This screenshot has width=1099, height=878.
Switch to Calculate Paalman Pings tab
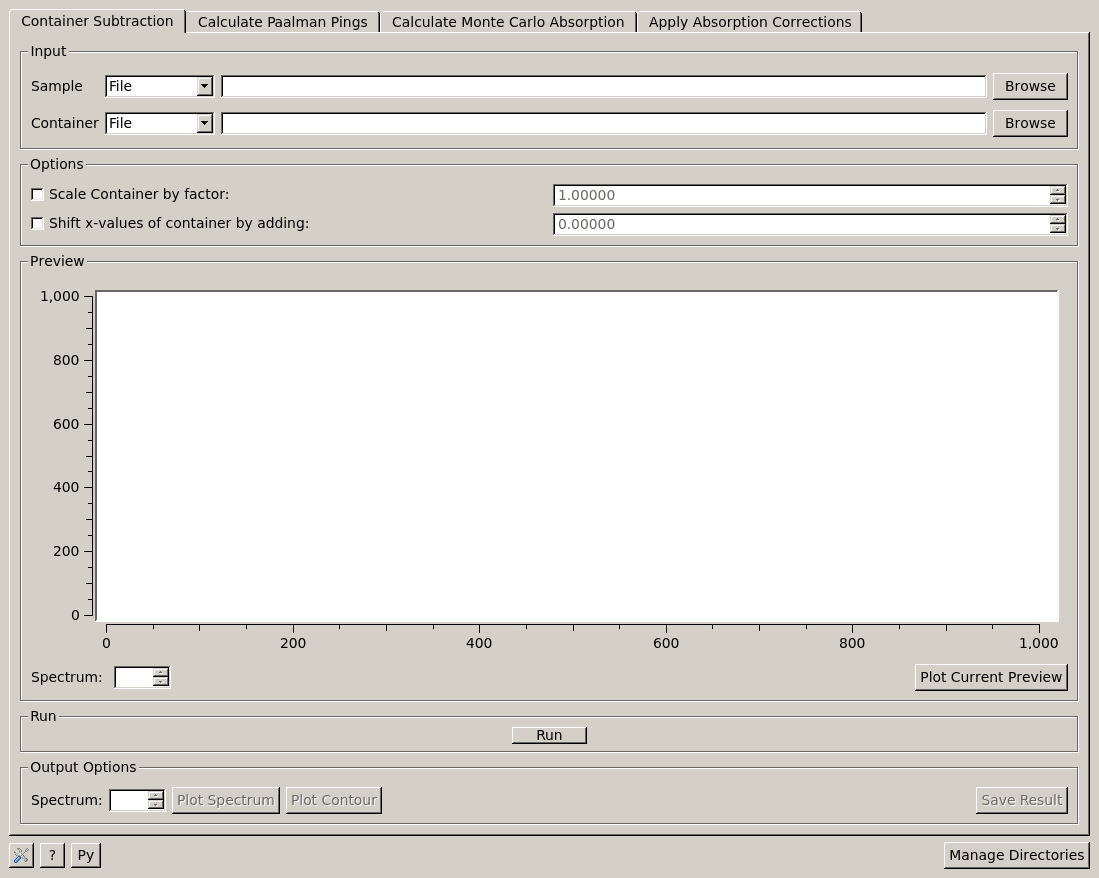(282, 22)
